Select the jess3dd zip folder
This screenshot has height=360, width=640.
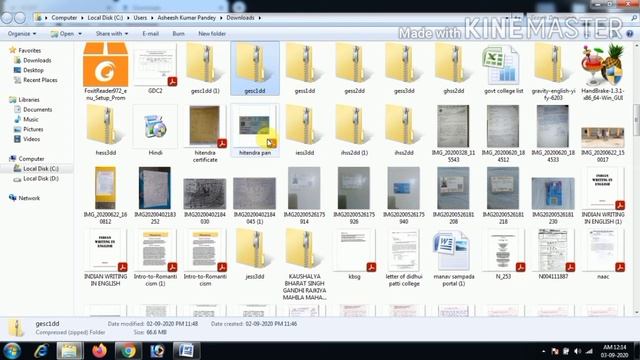255,250
